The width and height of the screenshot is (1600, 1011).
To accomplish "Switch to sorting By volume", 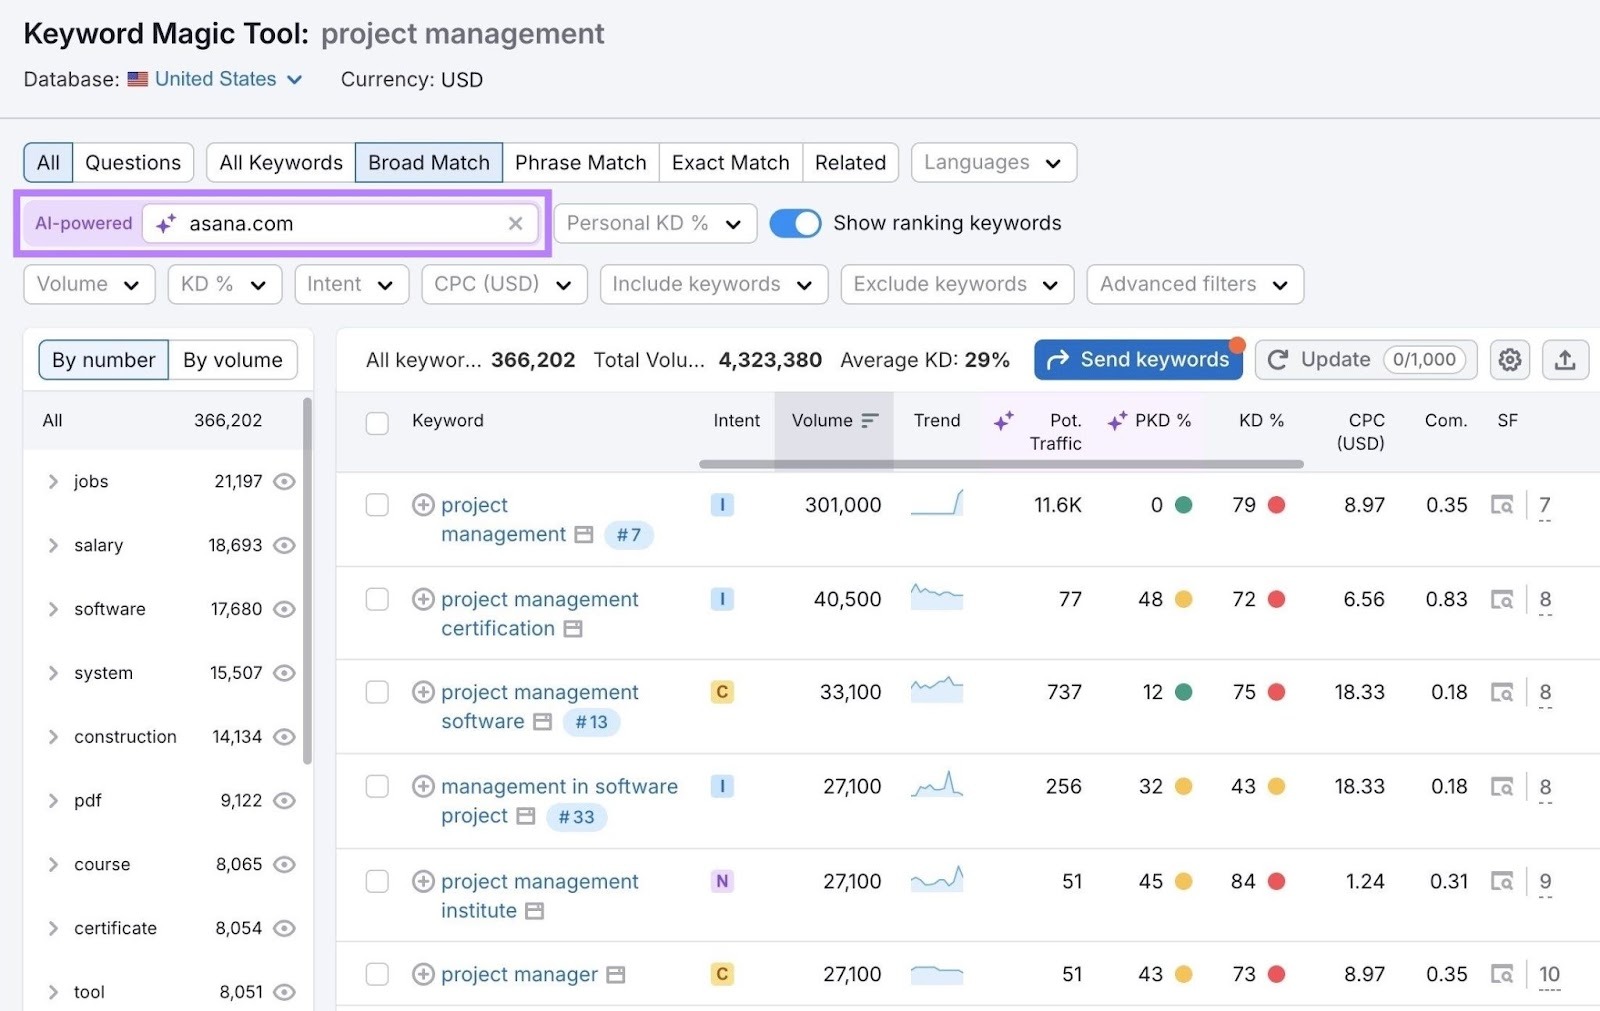I will click(233, 359).
